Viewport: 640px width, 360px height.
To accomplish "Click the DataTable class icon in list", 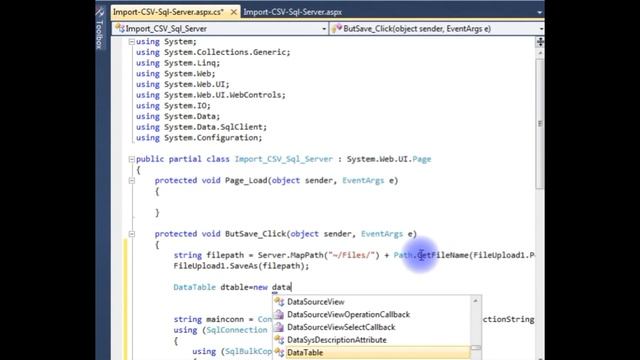I will [x=279, y=352].
